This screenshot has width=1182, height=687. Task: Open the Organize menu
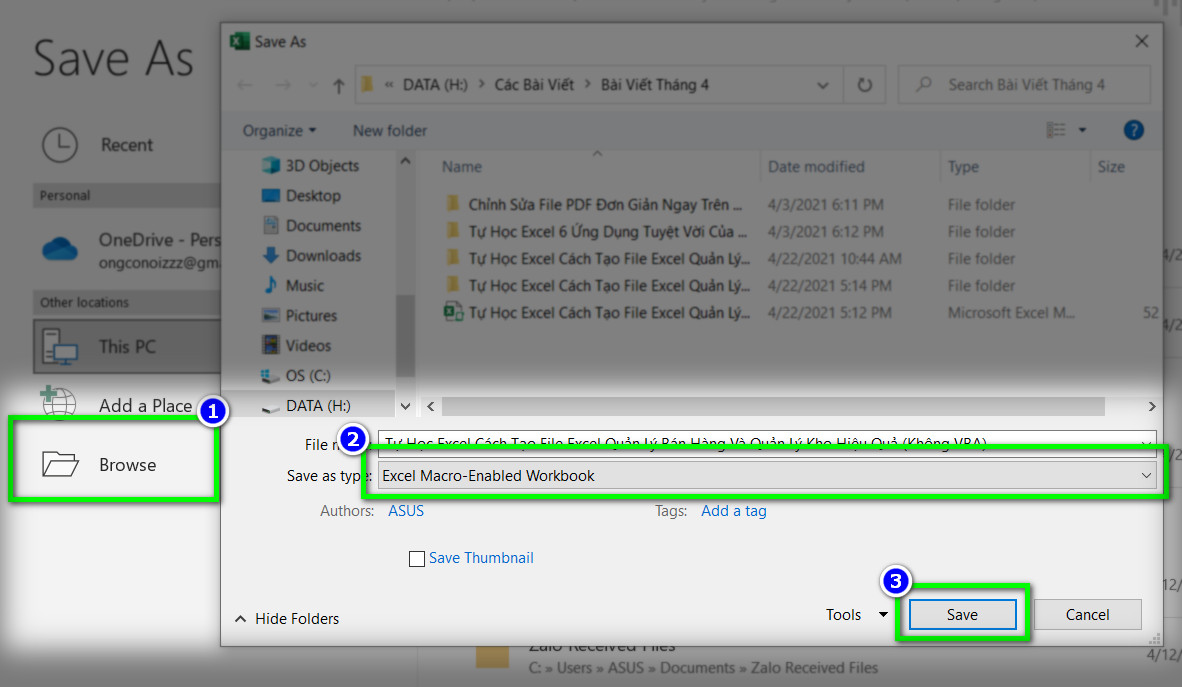279,130
